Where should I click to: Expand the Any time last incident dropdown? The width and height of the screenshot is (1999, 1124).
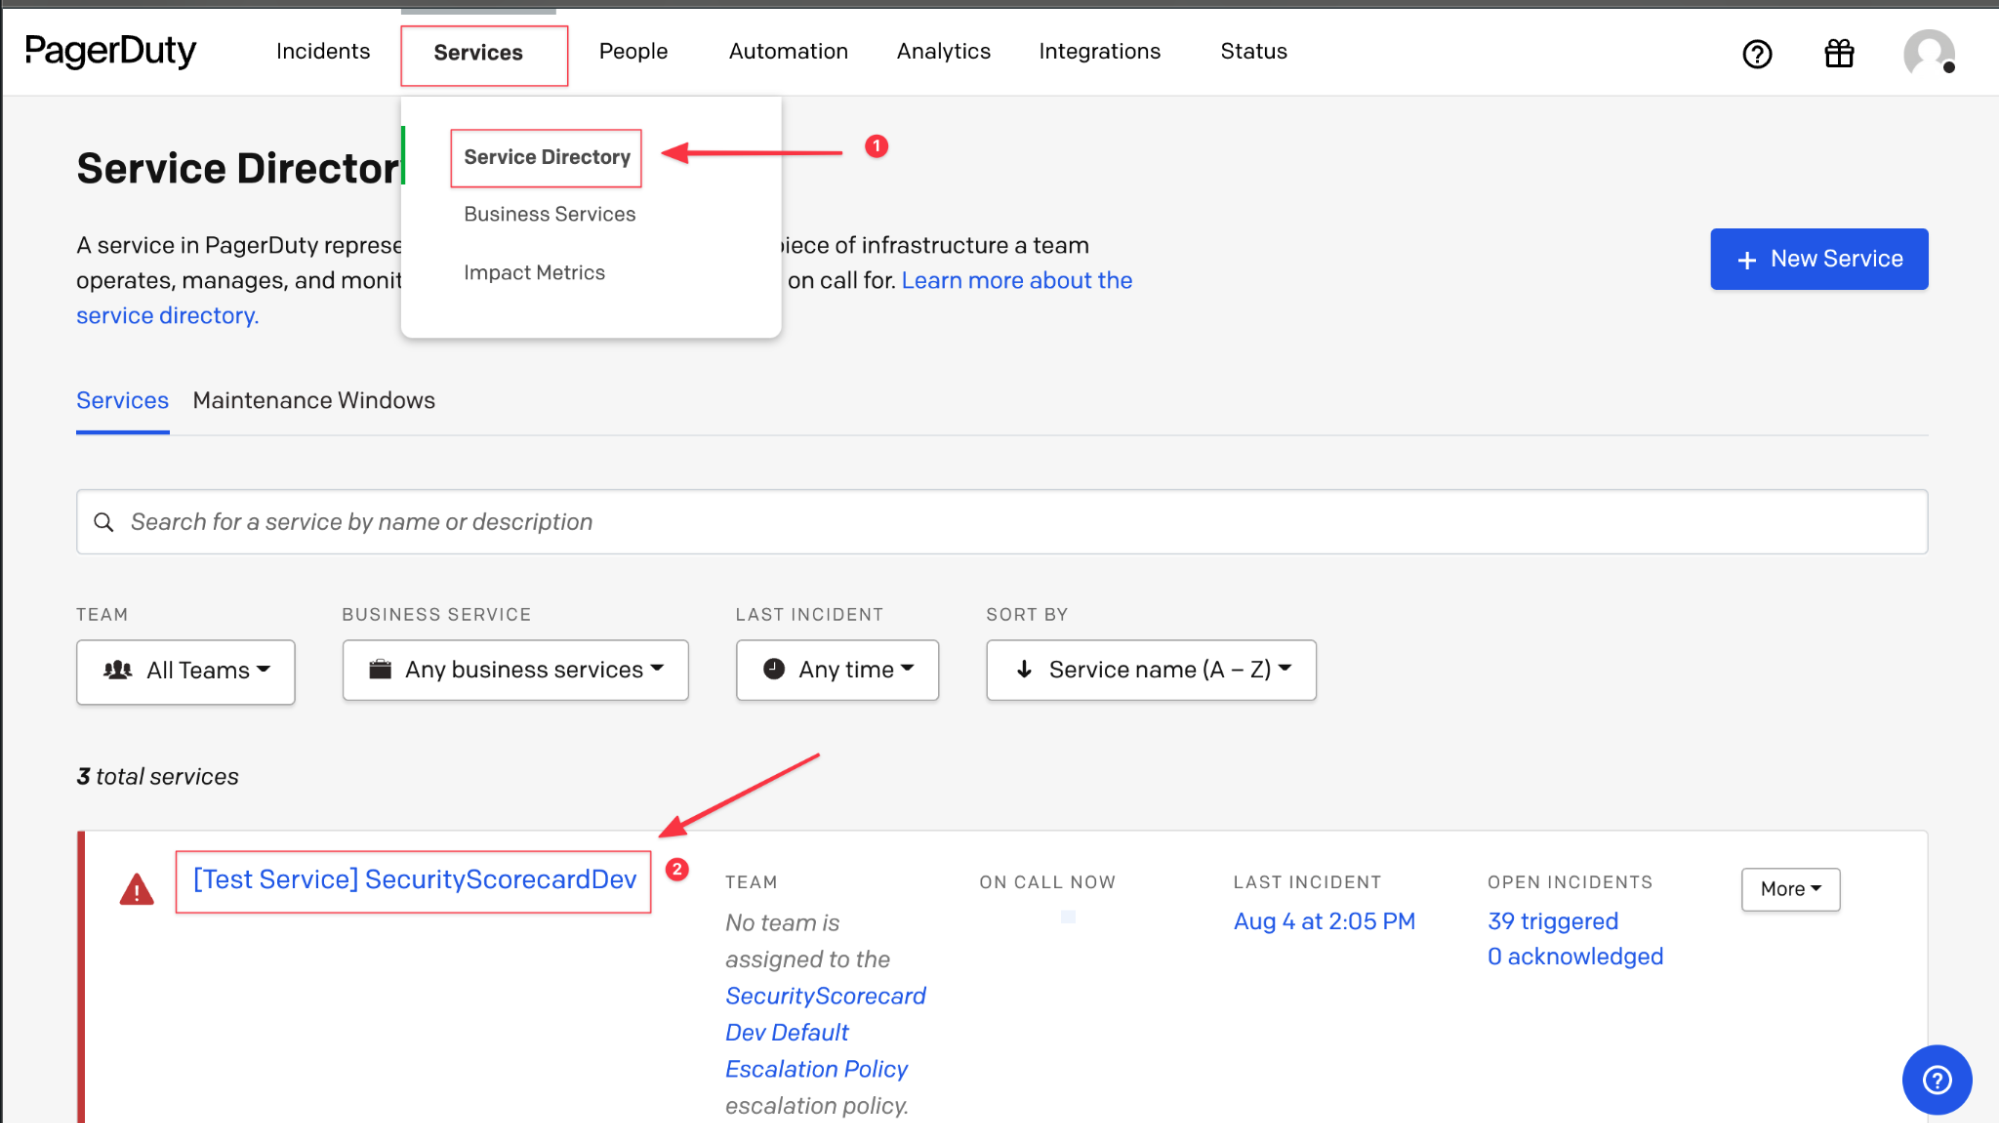[837, 670]
